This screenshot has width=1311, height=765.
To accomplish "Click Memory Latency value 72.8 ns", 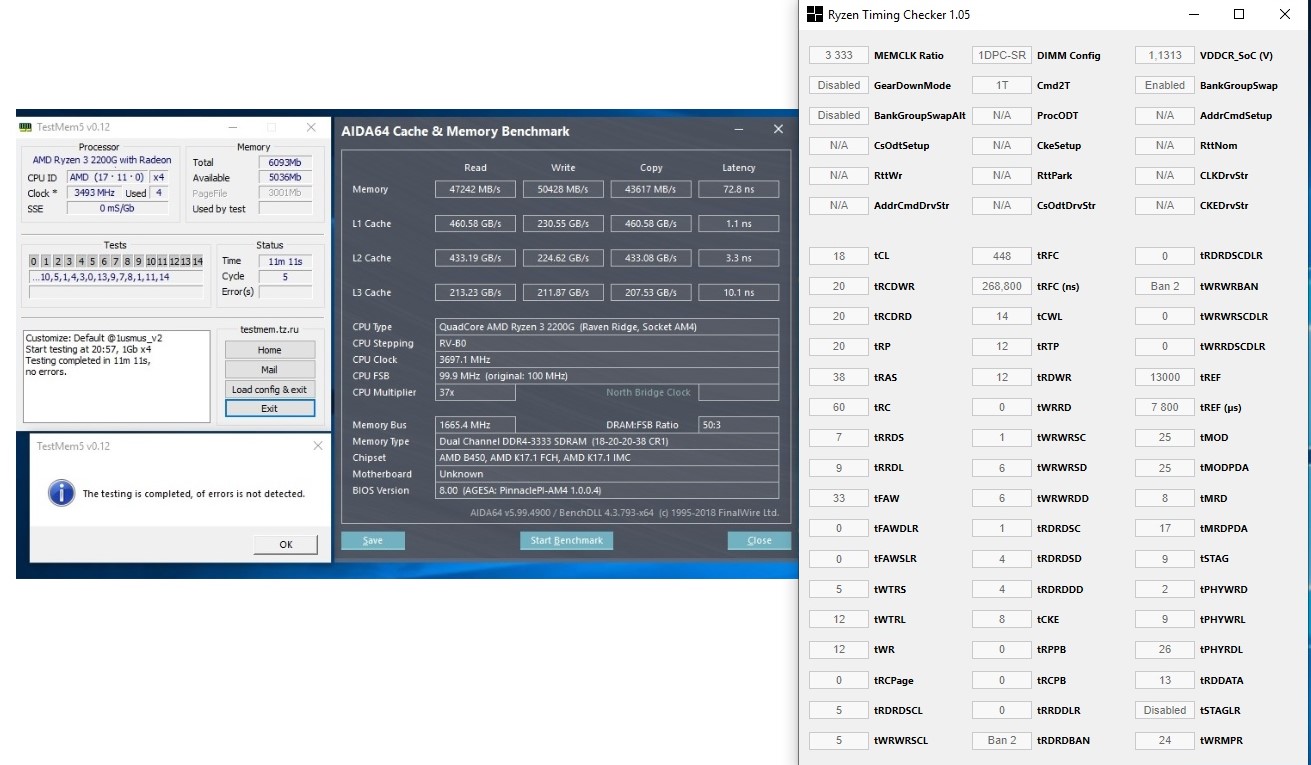I will point(738,189).
